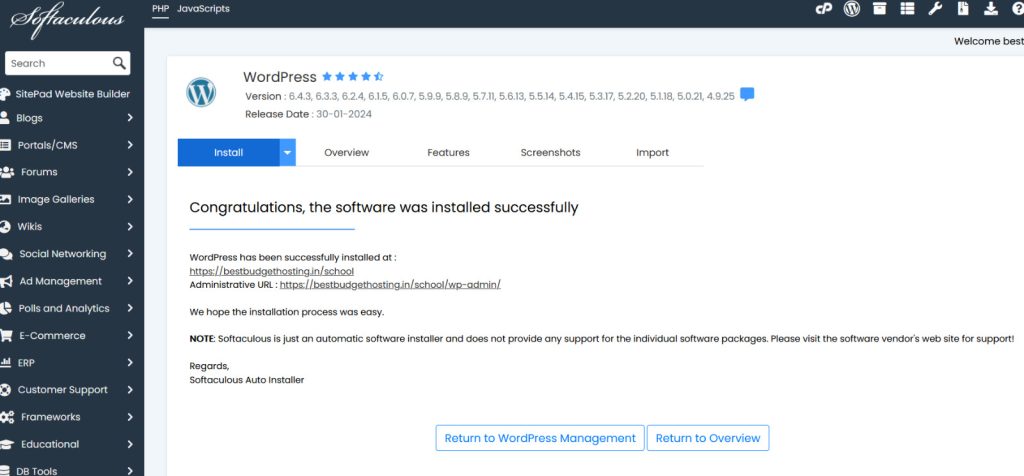Open the cPanel icon in top toolbar

(824, 9)
